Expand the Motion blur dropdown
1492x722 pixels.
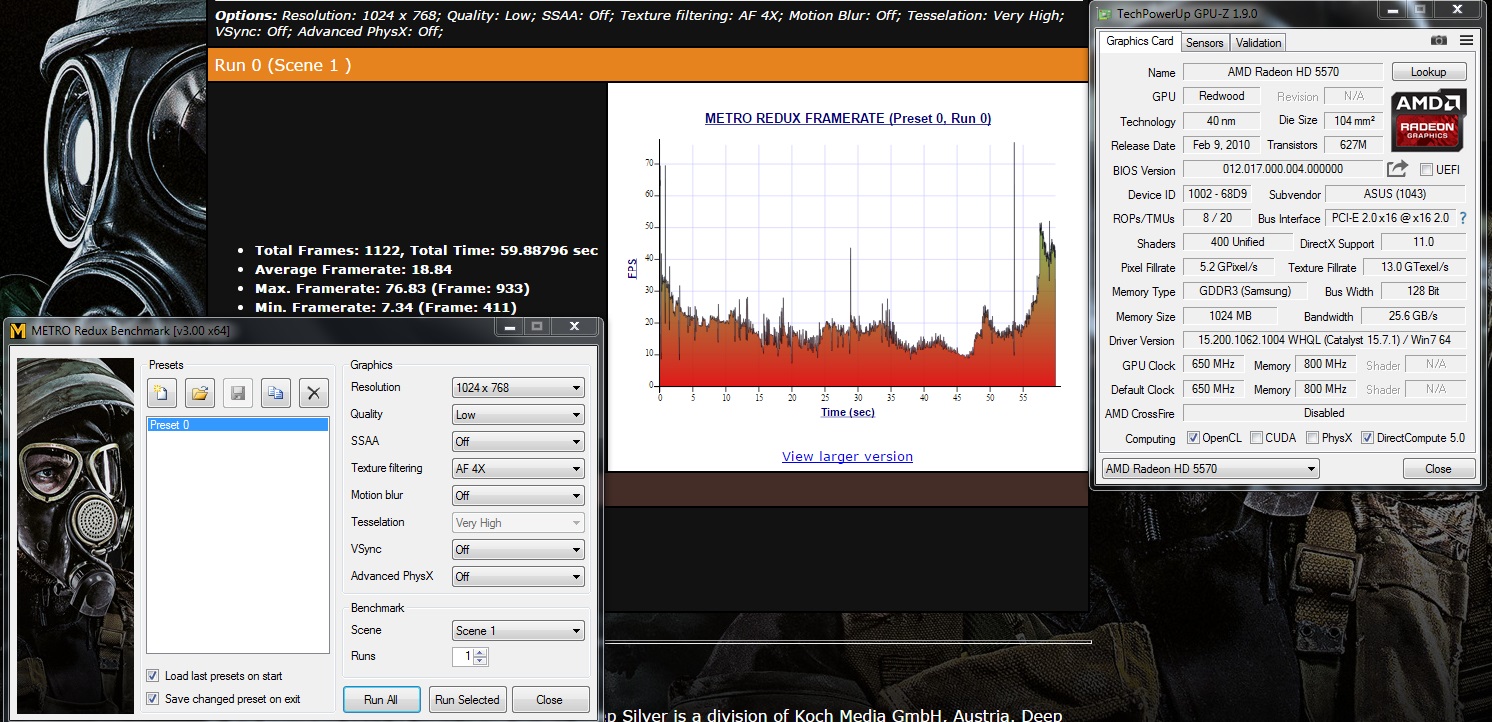(x=518, y=496)
